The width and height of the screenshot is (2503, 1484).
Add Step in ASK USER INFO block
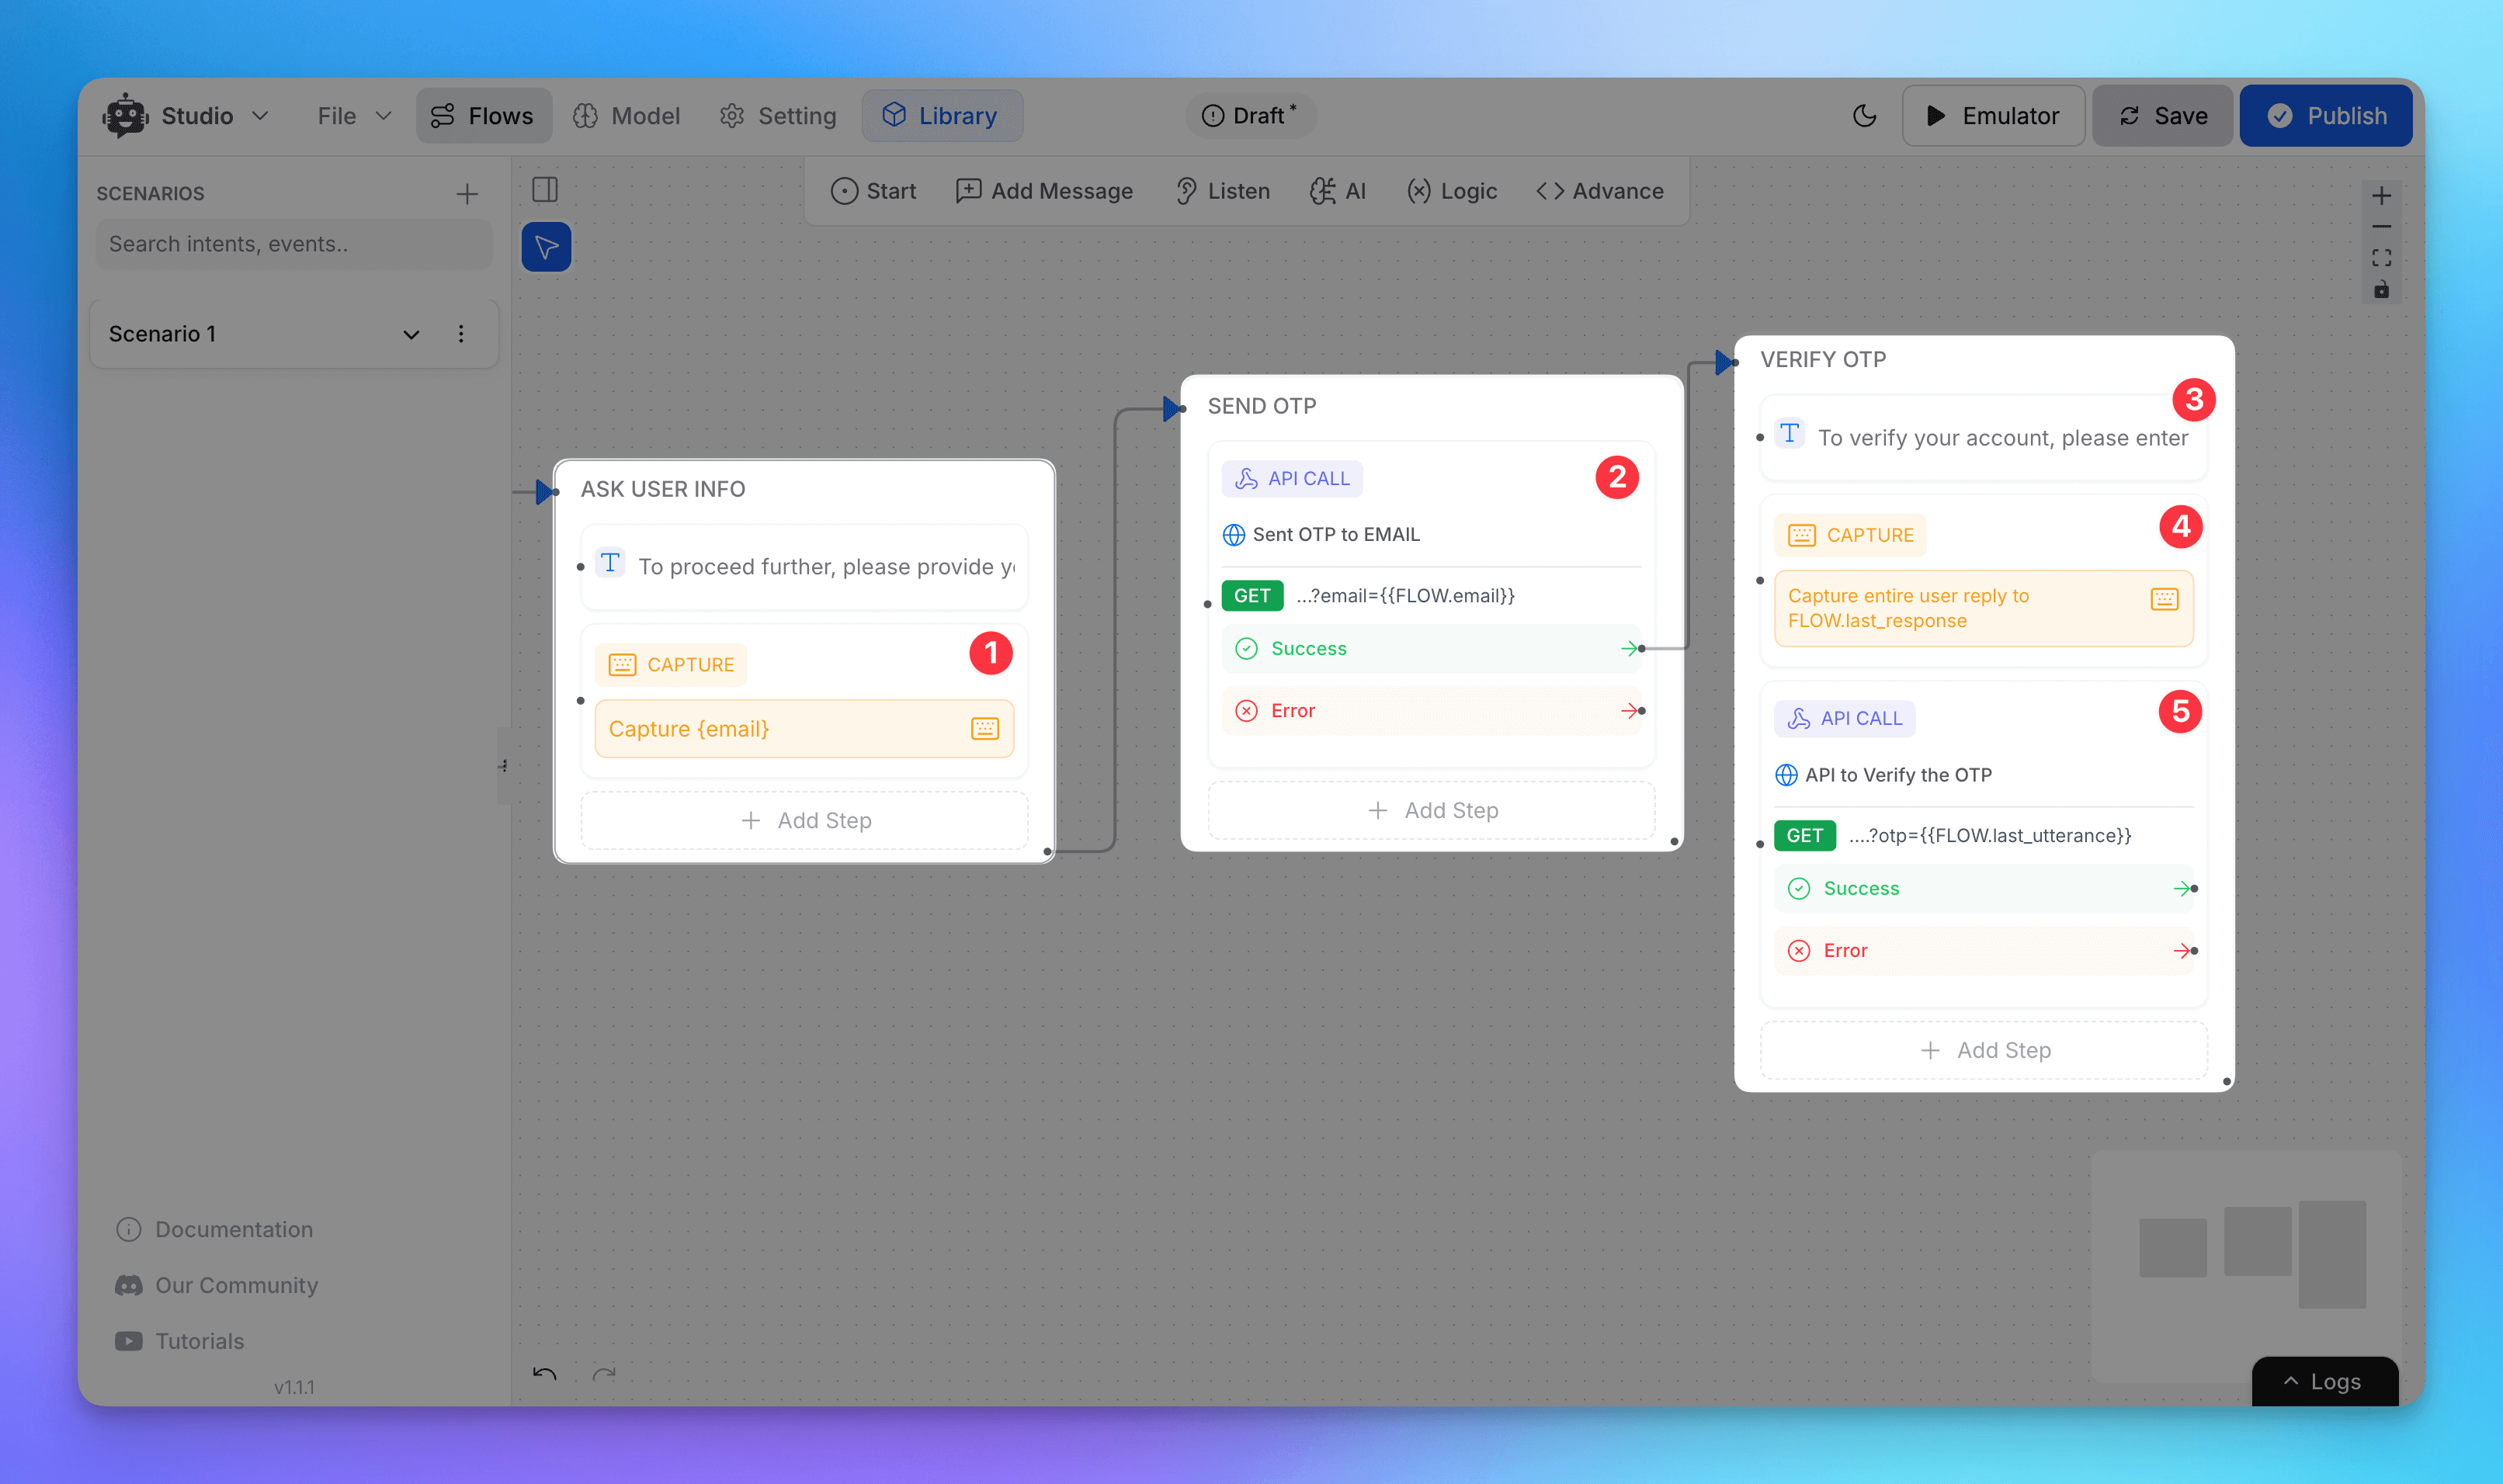tap(805, 821)
